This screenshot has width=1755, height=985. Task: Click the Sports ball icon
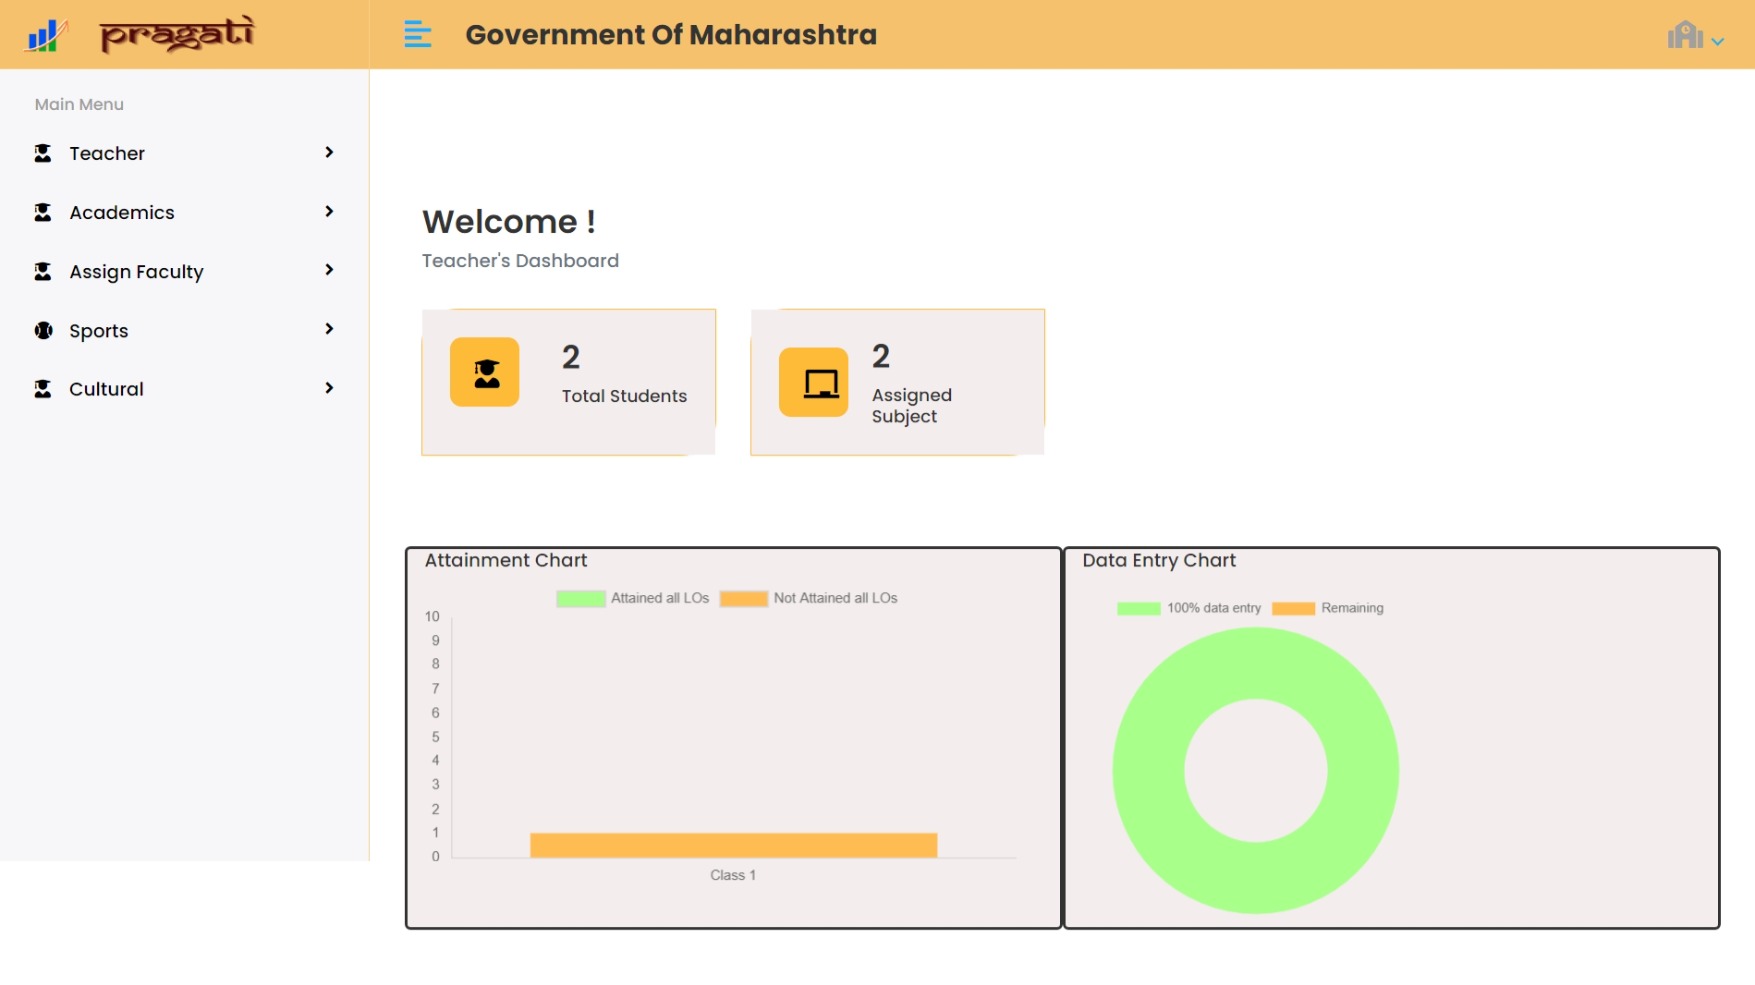(43, 330)
